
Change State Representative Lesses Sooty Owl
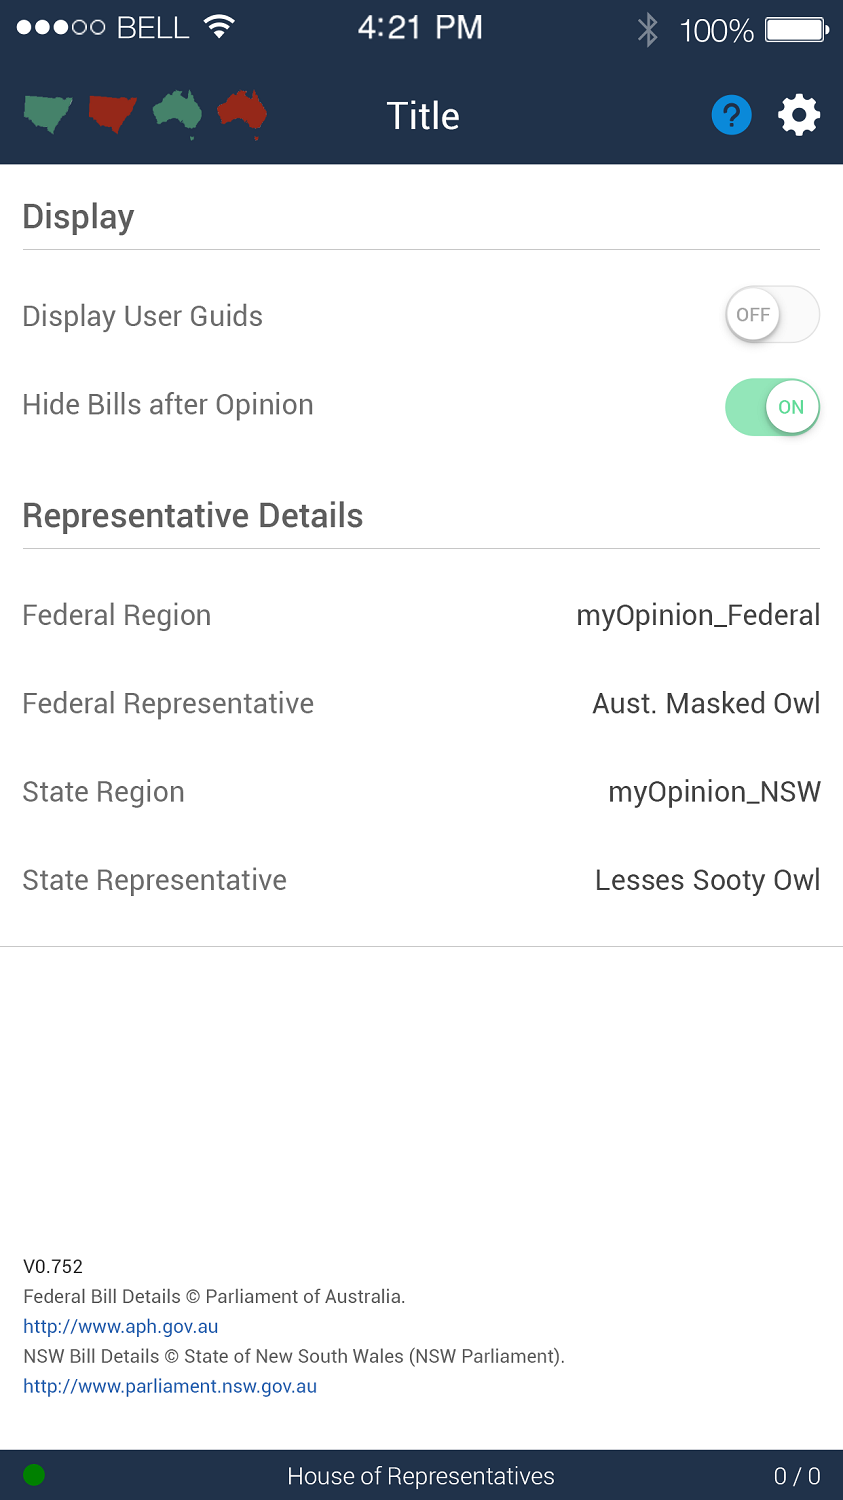[x=707, y=880]
